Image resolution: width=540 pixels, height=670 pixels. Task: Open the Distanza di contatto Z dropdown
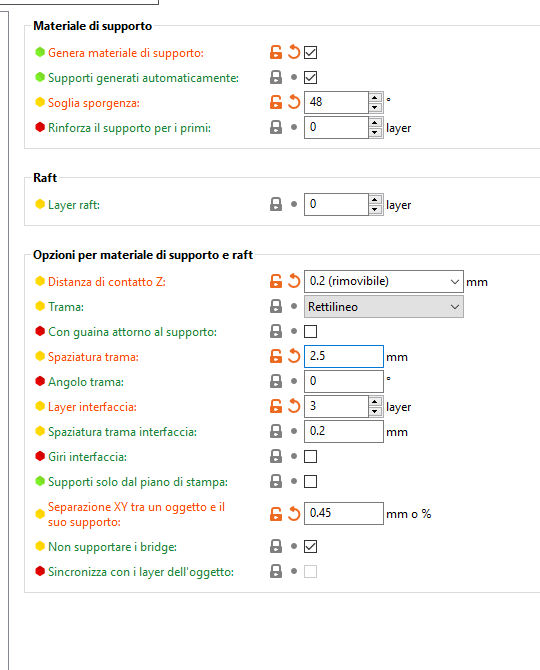click(x=384, y=281)
